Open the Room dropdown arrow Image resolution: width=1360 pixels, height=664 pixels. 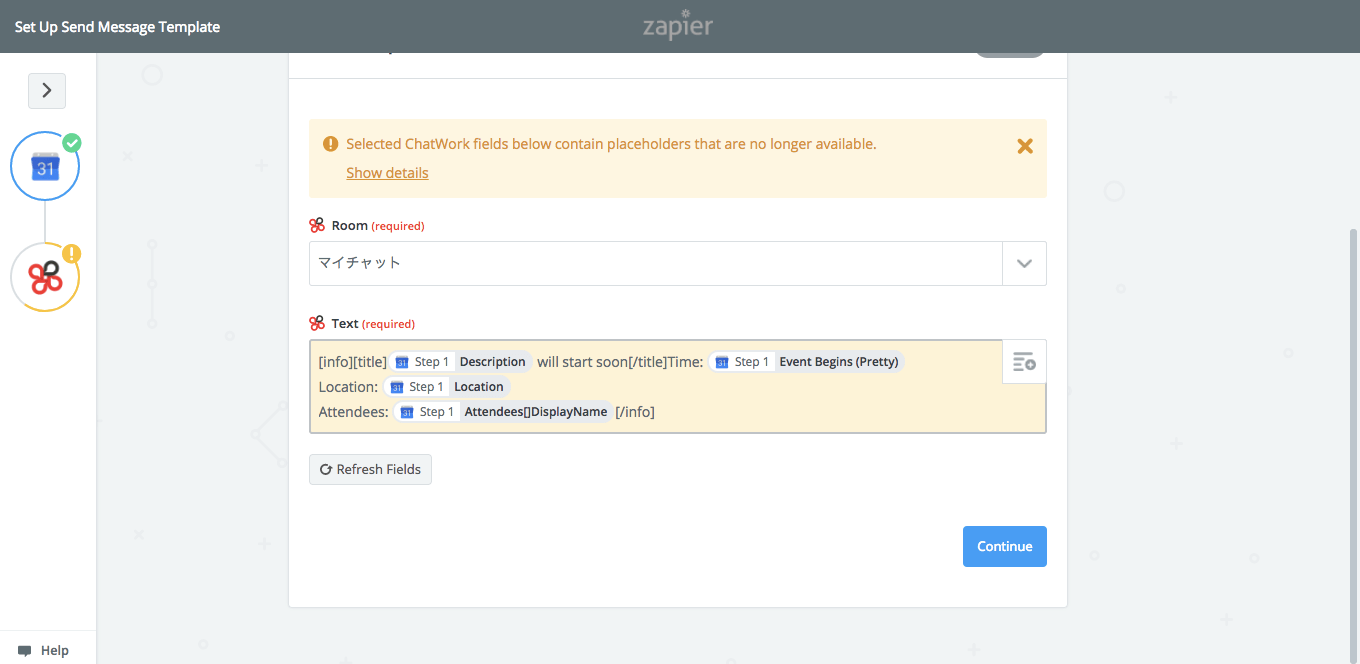coord(1024,264)
